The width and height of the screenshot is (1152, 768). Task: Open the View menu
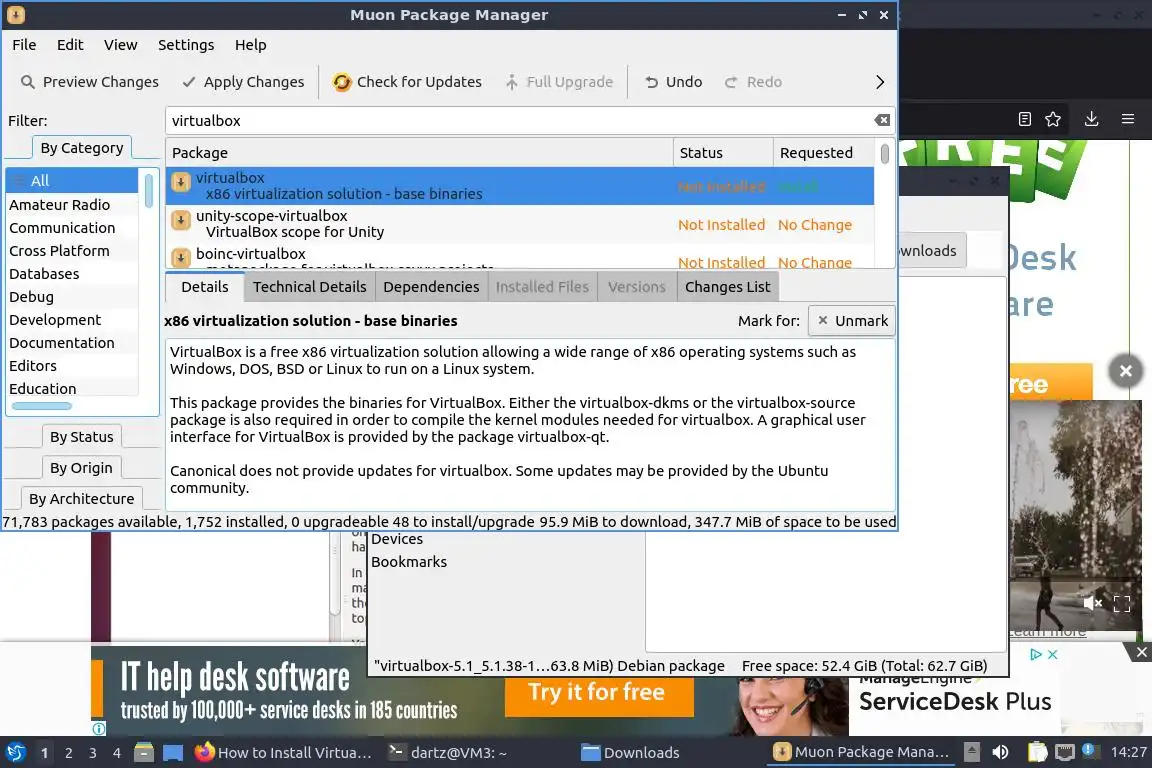pyautogui.click(x=120, y=45)
